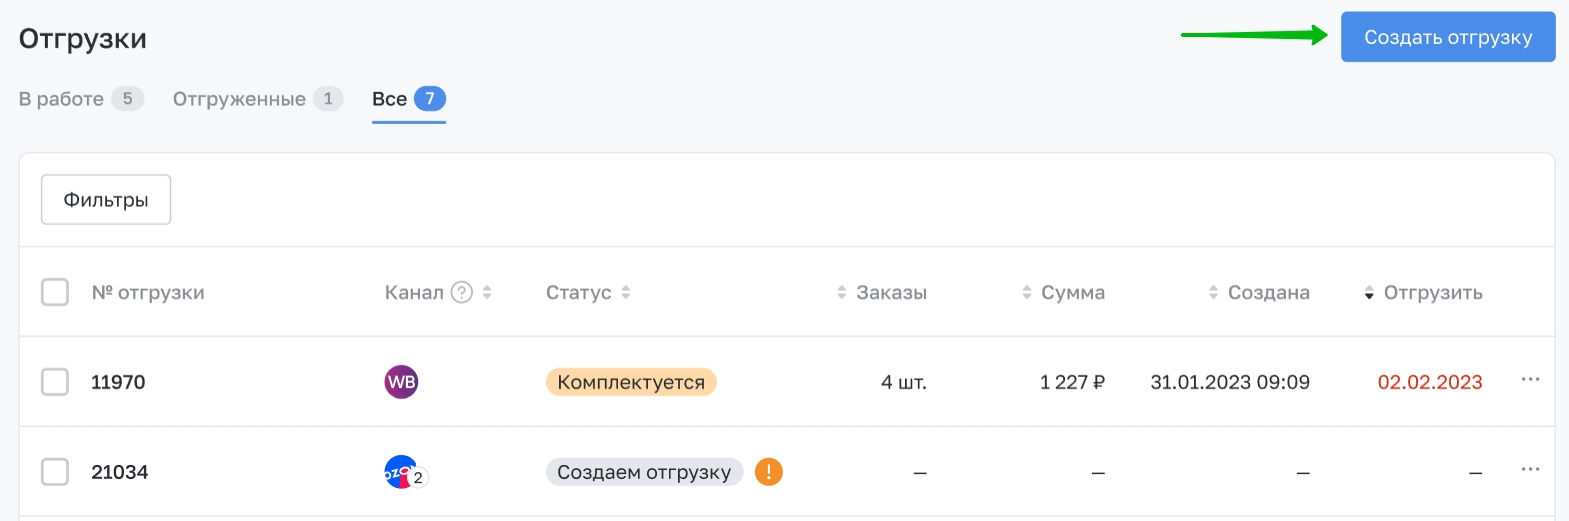Screen dimensions: 1569x521
Task: Click the help question mark next to Канал
Action: coord(461,292)
